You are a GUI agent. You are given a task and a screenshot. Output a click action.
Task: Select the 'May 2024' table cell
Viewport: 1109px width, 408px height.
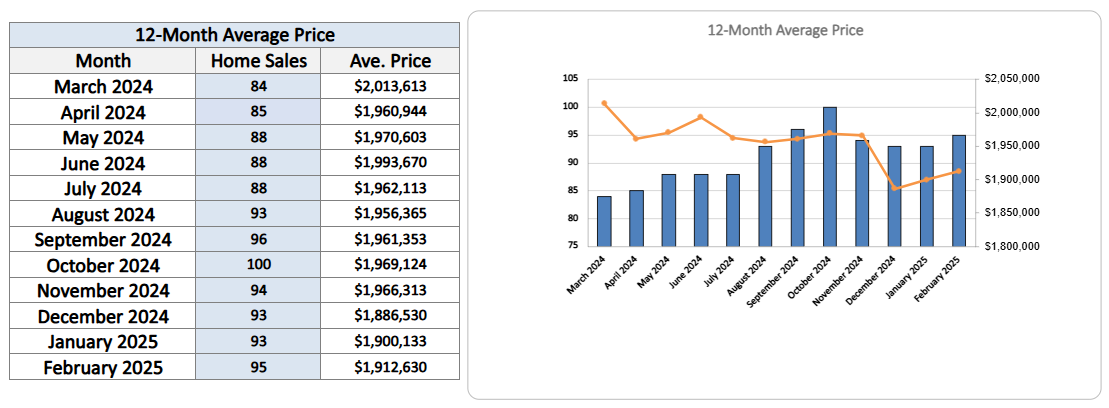click(x=103, y=138)
